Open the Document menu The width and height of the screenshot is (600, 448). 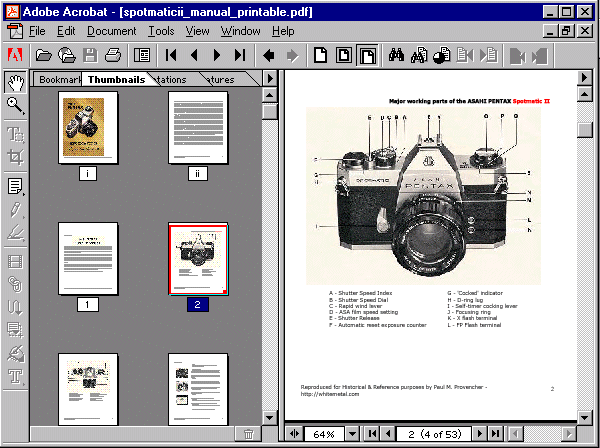[111, 31]
